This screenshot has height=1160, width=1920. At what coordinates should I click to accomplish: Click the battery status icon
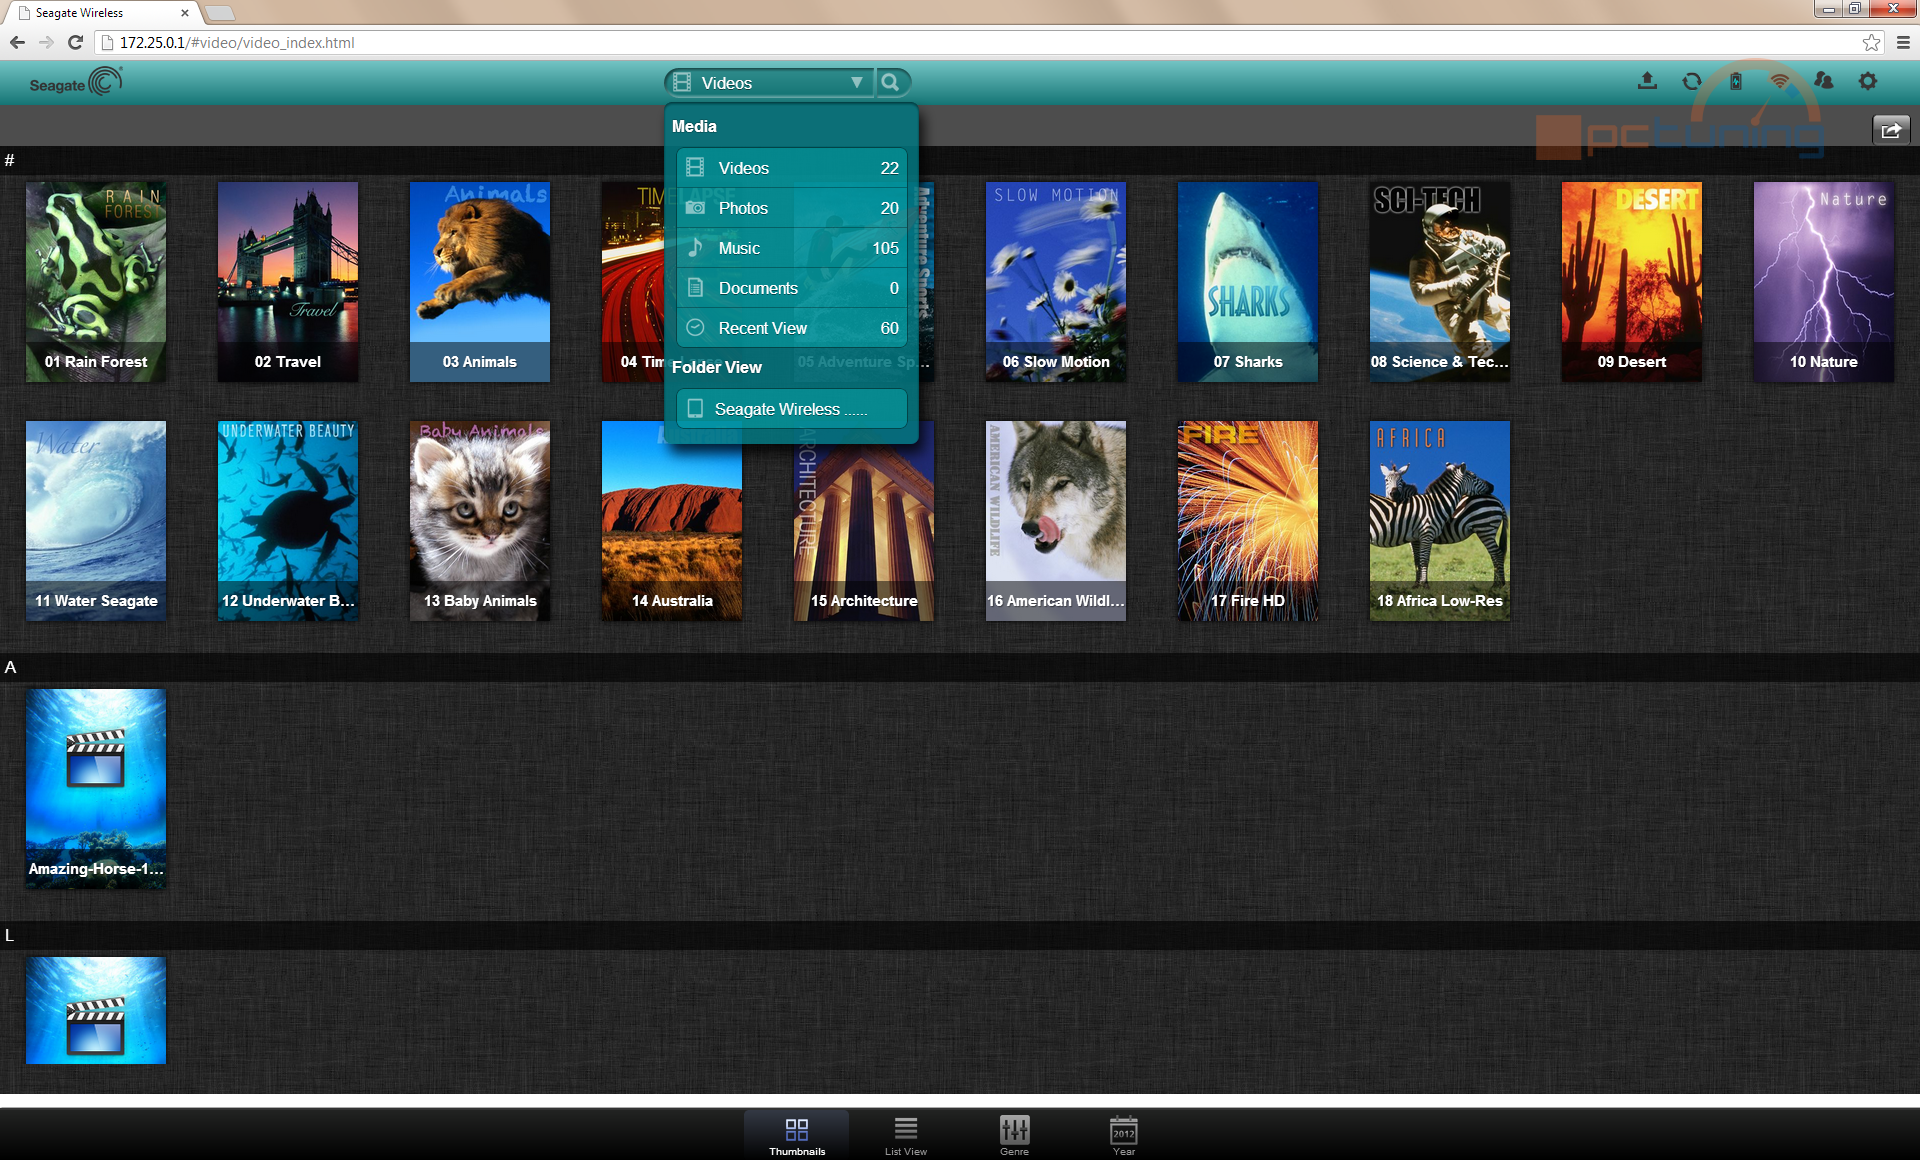(x=1736, y=81)
